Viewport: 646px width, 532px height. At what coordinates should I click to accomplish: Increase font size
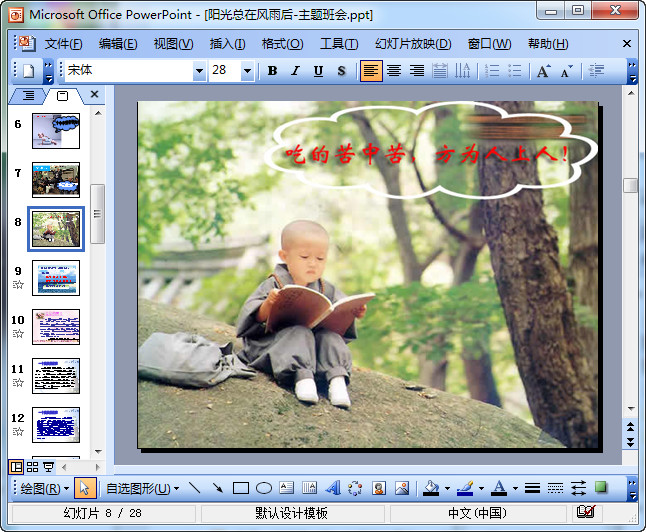(x=544, y=71)
